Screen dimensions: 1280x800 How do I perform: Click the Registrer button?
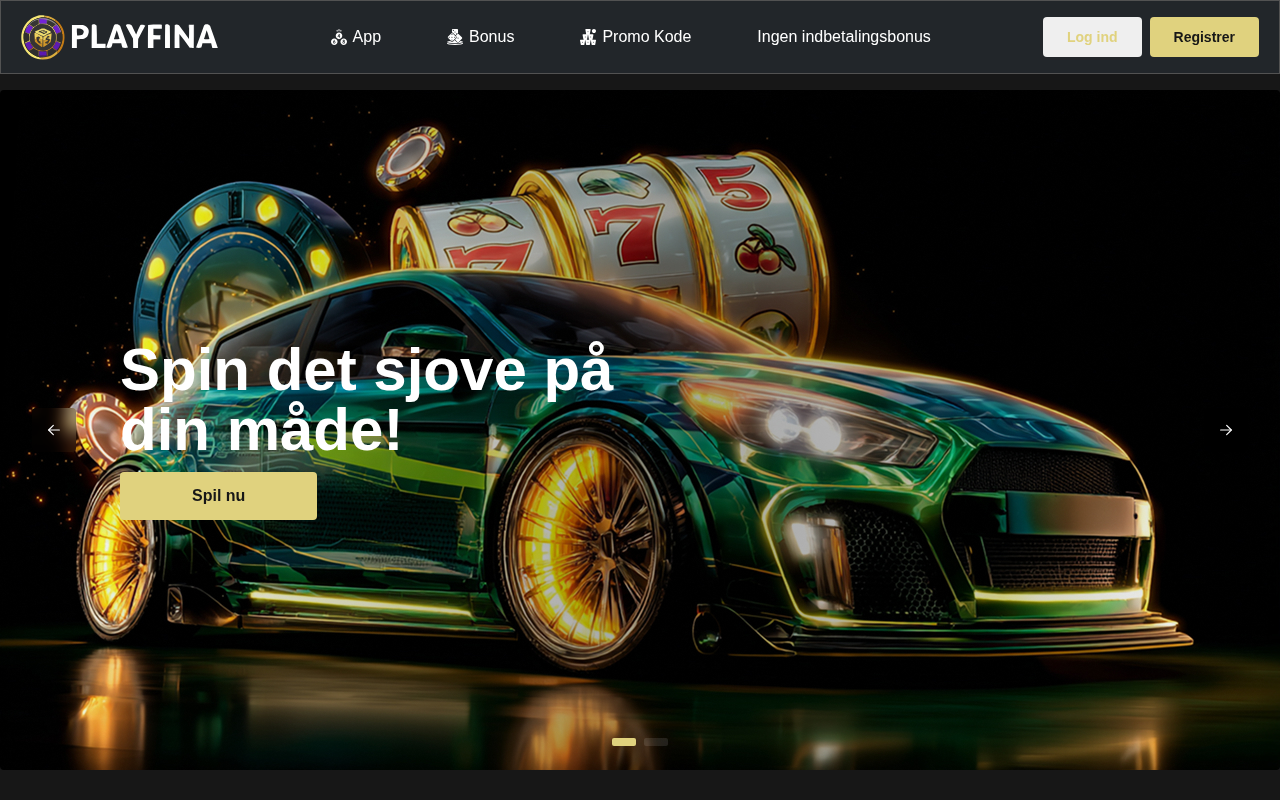pyautogui.click(x=1204, y=37)
